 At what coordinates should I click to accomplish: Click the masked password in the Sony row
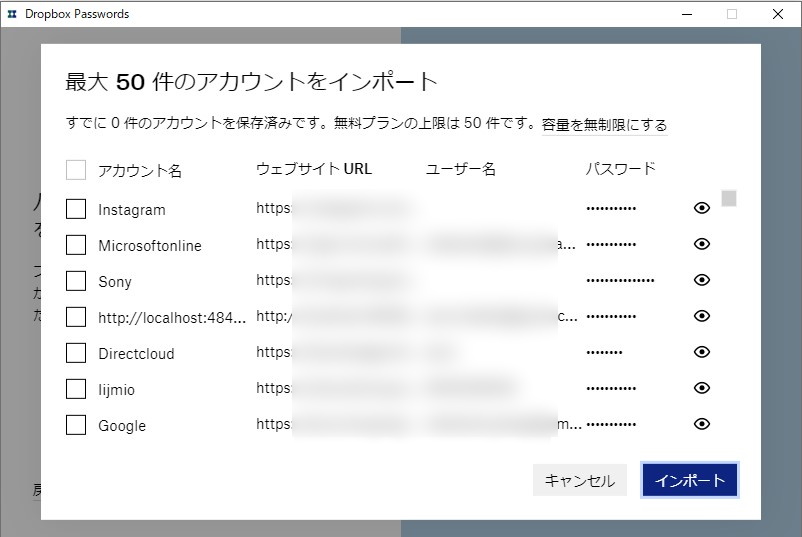tap(620, 280)
